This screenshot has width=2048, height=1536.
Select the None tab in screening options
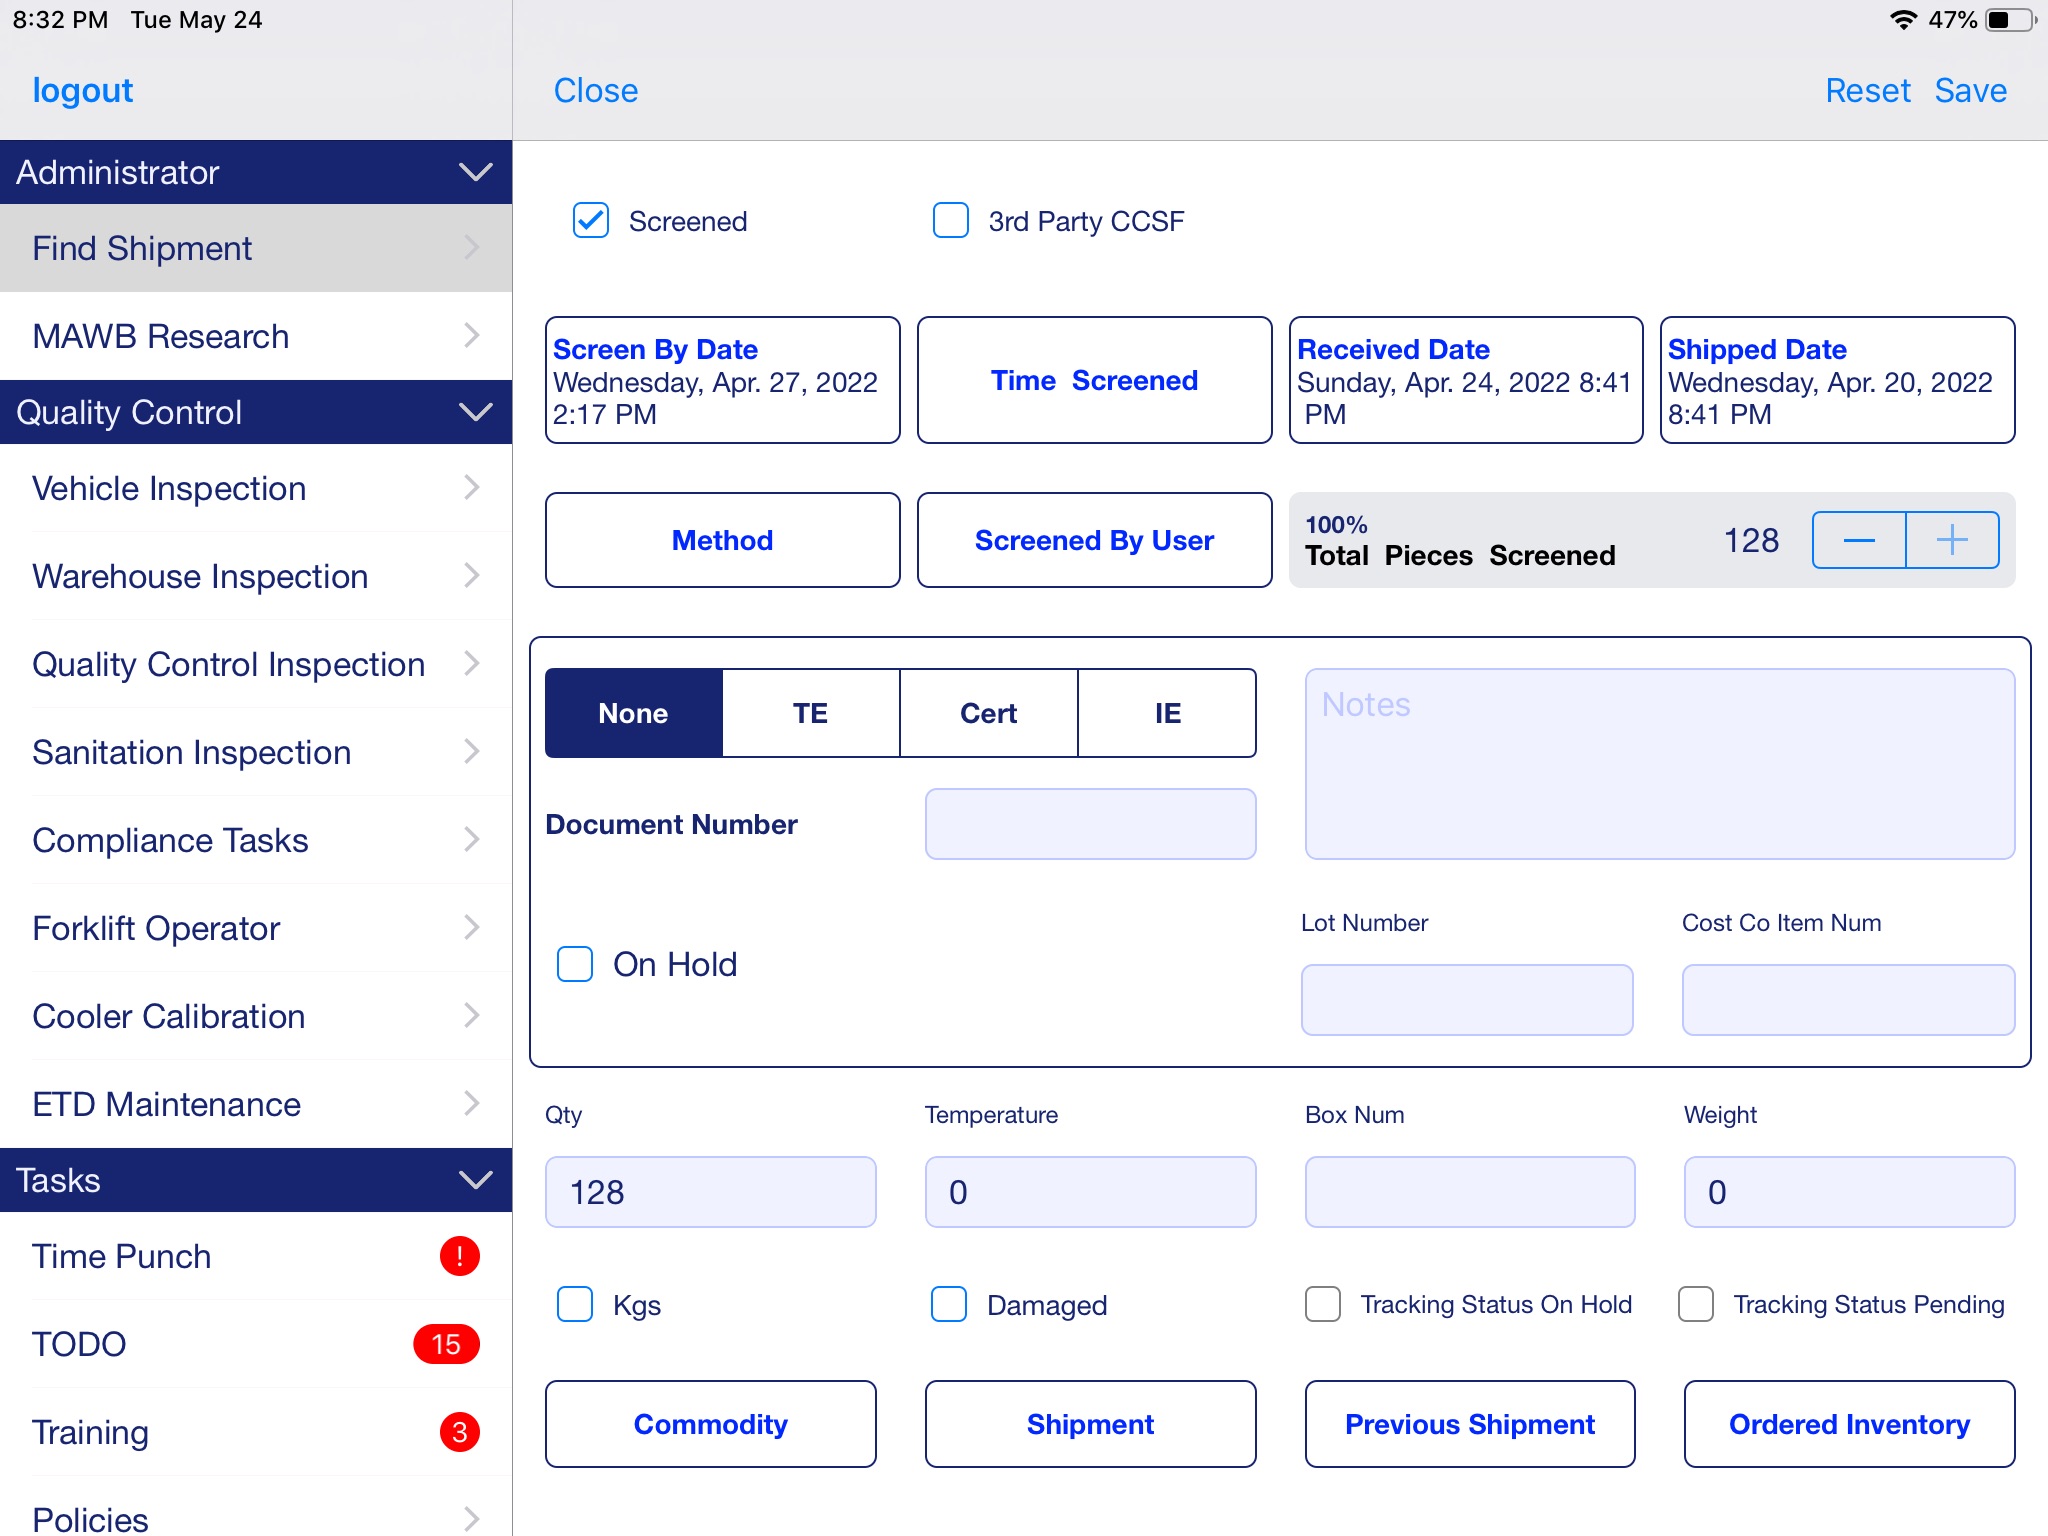[x=634, y=712]
